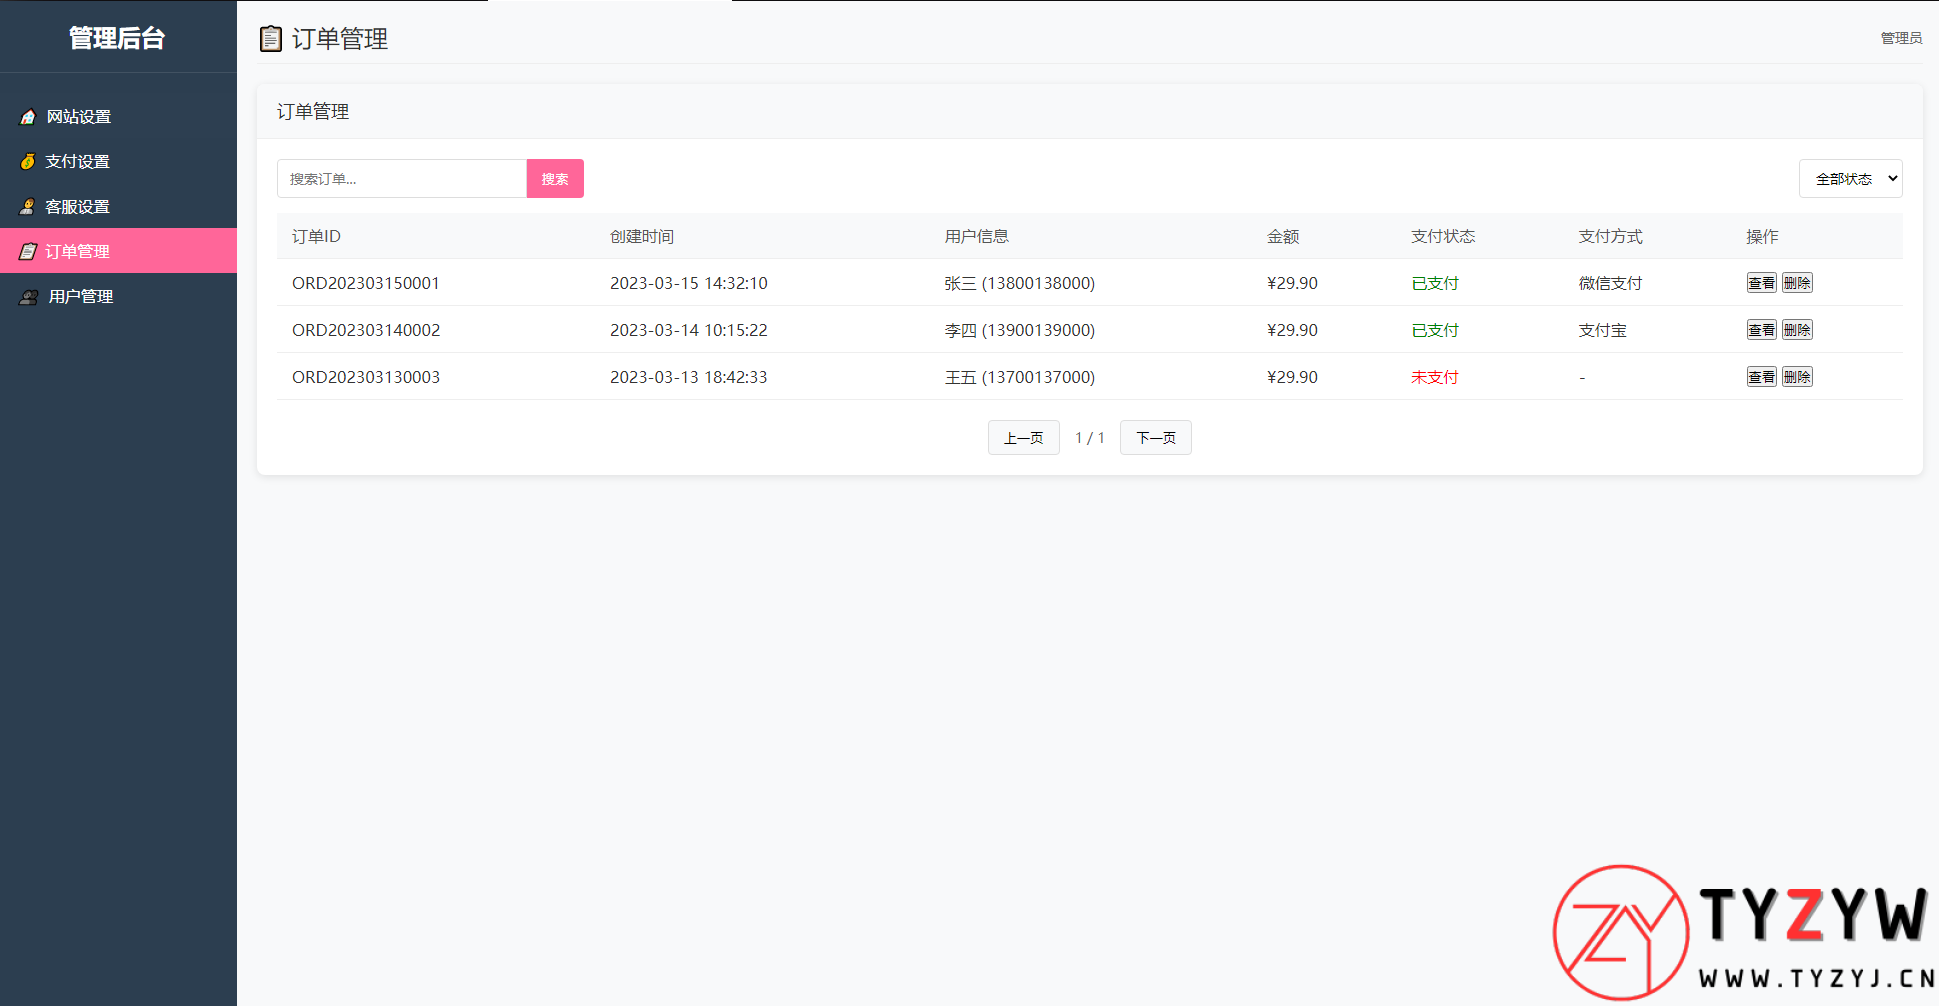View order ORD202303150001 details
Viewport: 1939px width, 1006px height.
click(x=1761, y=283)
